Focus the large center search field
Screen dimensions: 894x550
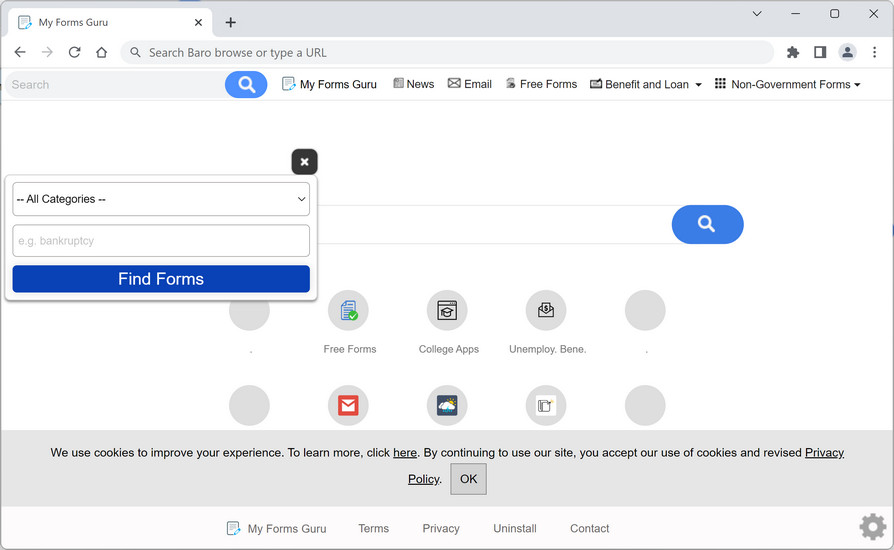pos(494,224)
